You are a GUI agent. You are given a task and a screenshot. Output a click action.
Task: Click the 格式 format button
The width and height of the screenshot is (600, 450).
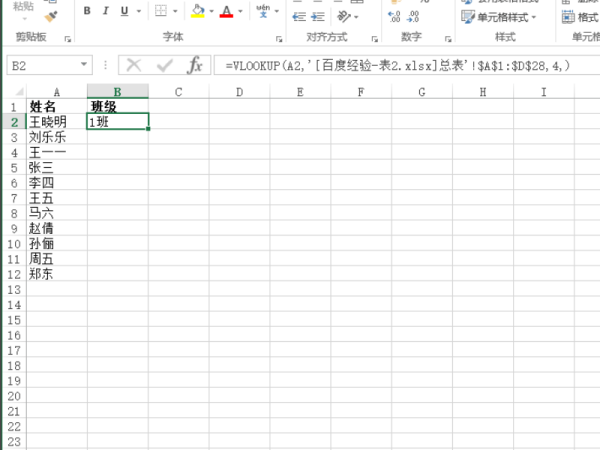pos(580,17)
